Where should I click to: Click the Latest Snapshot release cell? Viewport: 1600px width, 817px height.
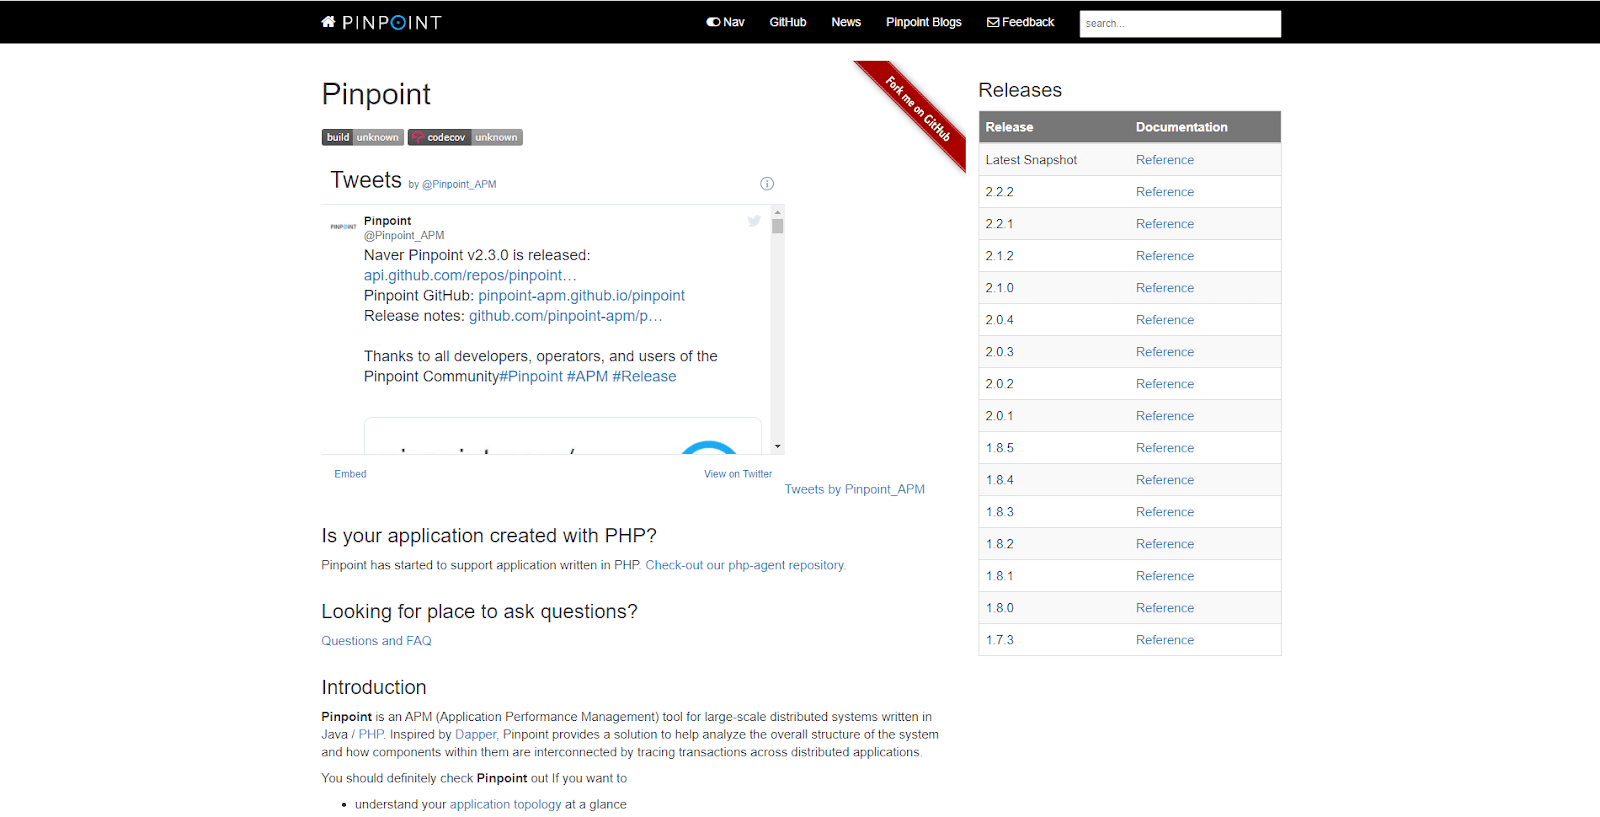click(x=1054, y=160)
